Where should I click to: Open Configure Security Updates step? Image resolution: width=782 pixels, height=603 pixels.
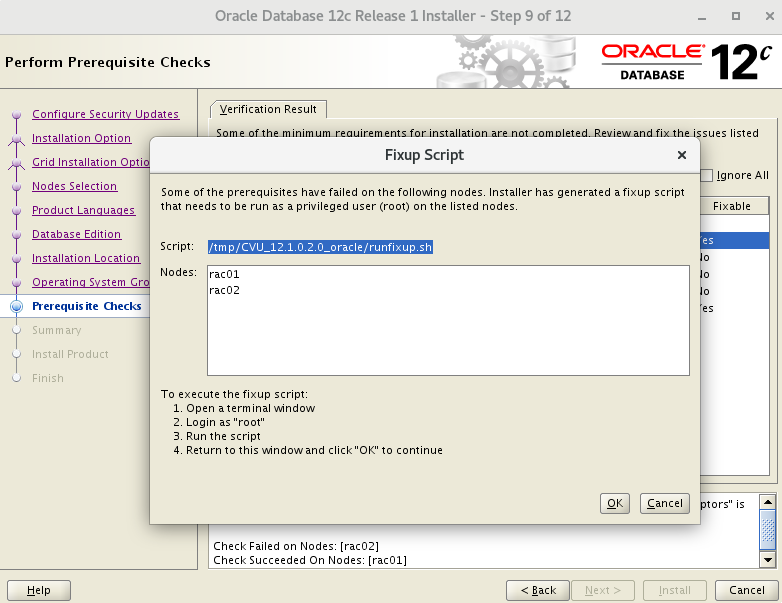click(105, 114)
